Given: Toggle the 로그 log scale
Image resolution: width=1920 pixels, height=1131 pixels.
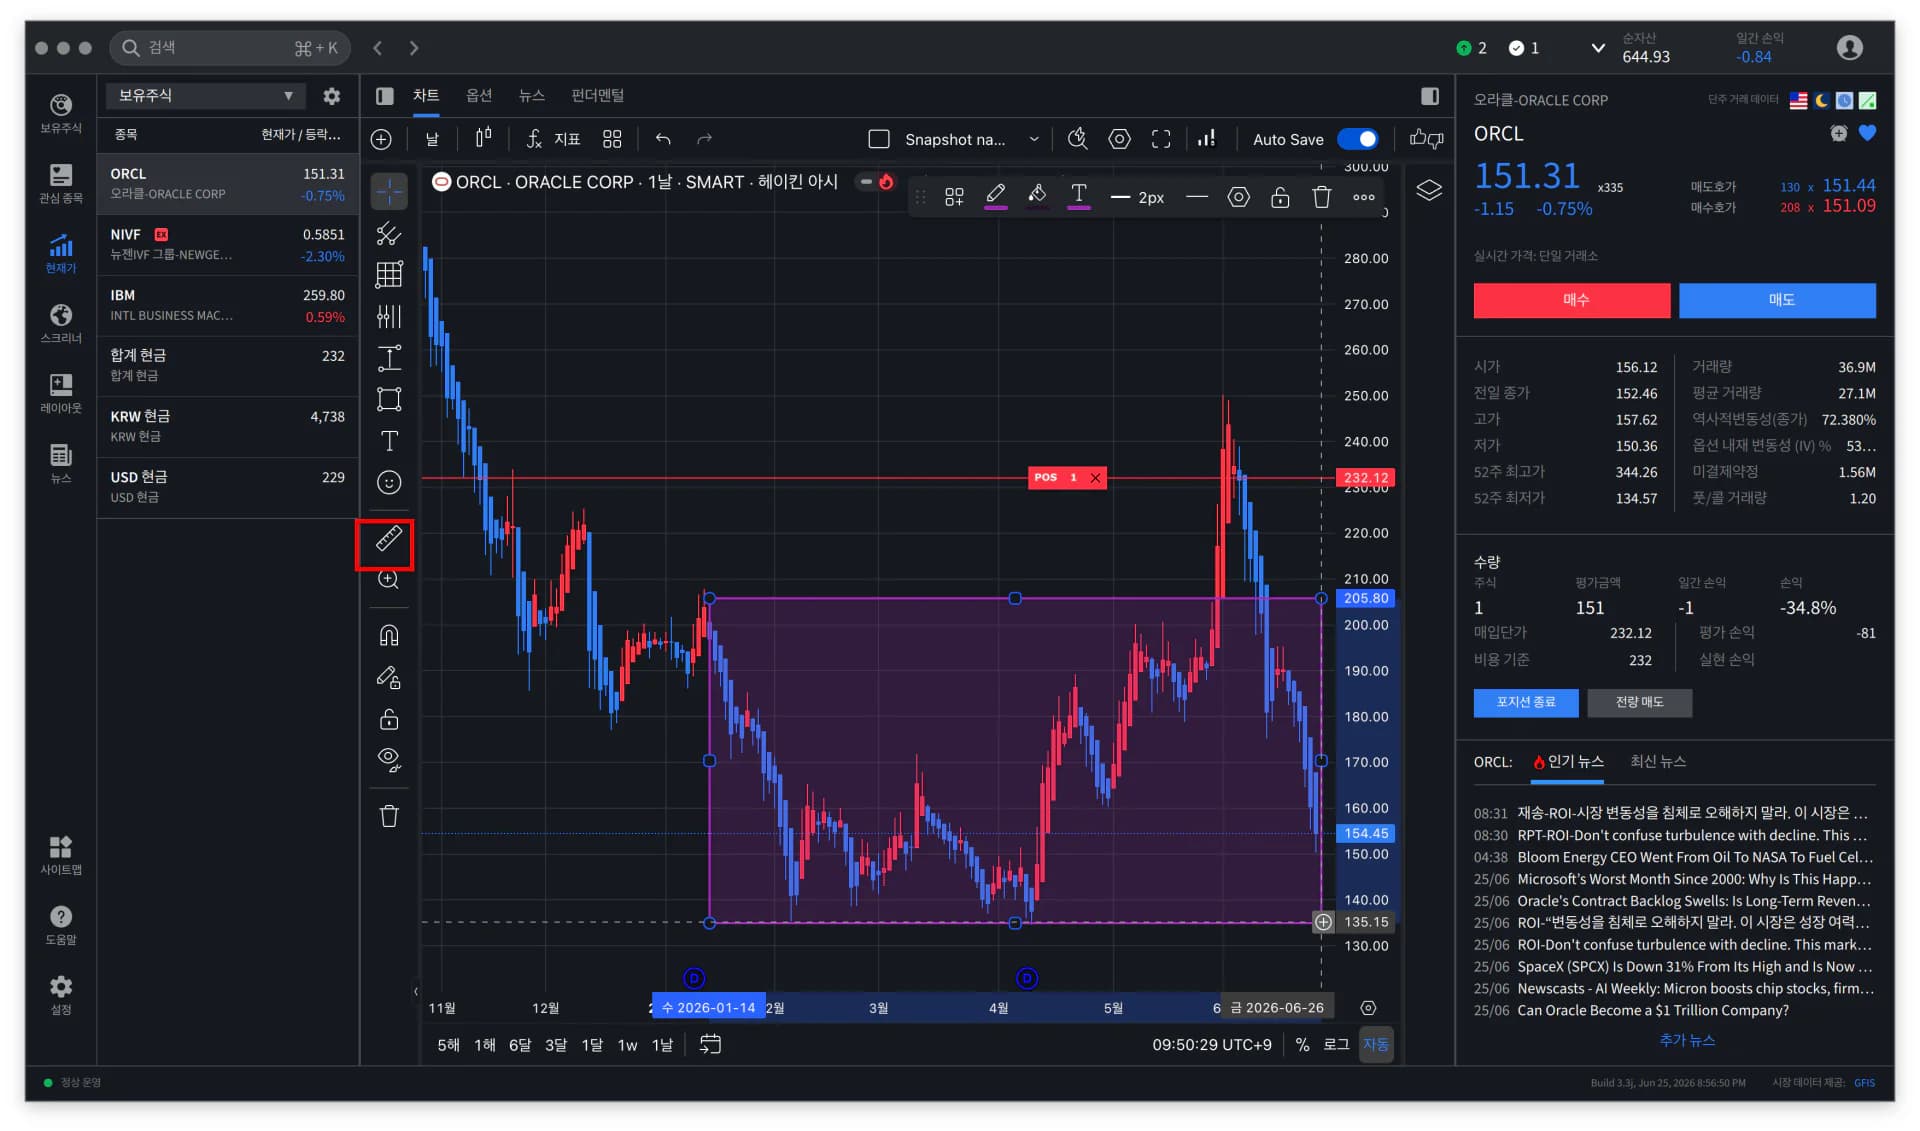Looking at the screenshot, I should click(1336, 1044).
